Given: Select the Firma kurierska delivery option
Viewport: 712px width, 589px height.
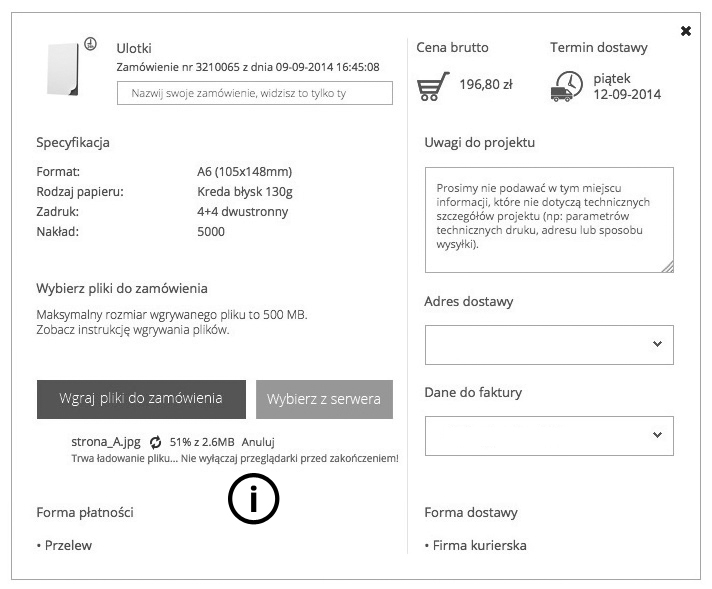Looking at the screenshot, I should click(478, 546).
